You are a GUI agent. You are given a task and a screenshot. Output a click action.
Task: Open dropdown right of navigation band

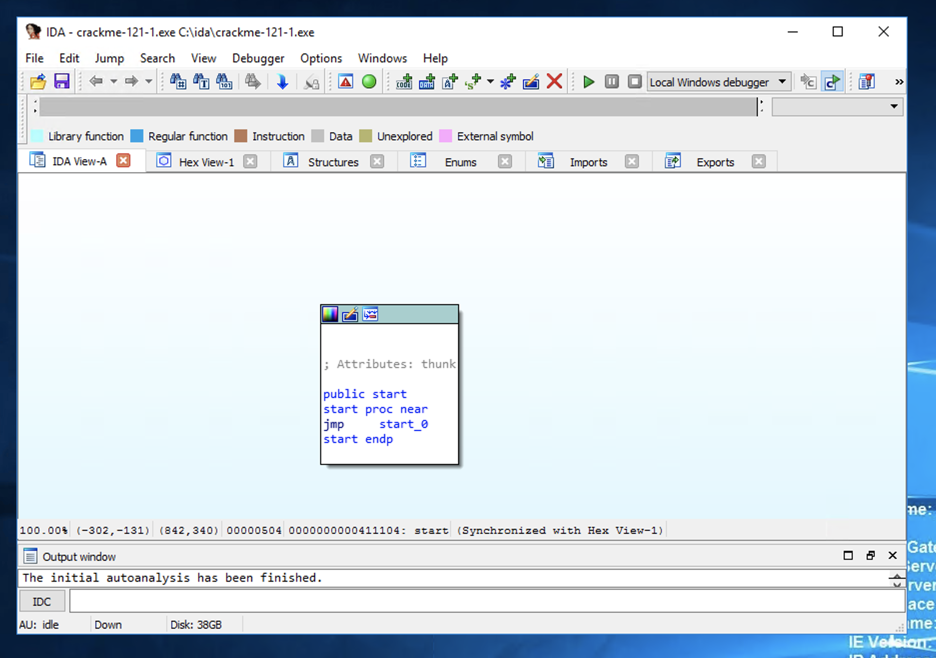[x=893, y=107]
